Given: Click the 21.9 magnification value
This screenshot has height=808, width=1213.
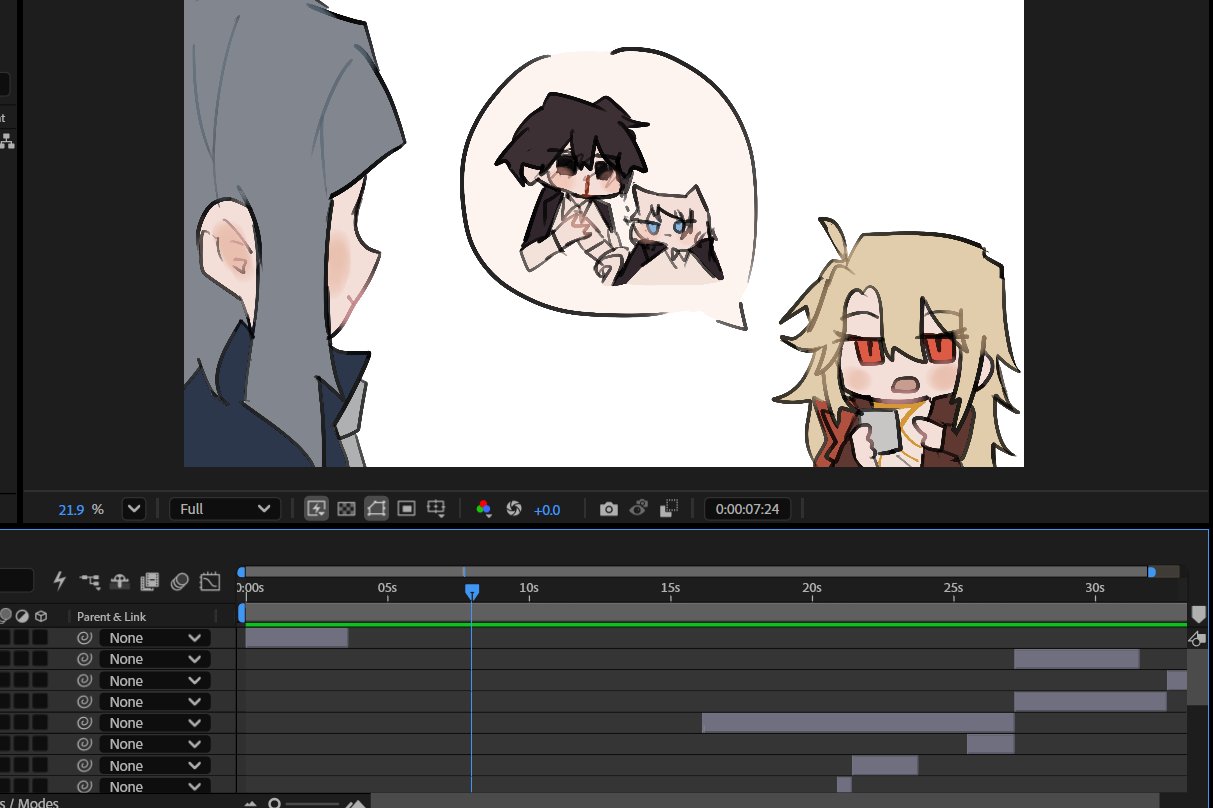Looking at the screenshot, I should (x=71, y=510).
